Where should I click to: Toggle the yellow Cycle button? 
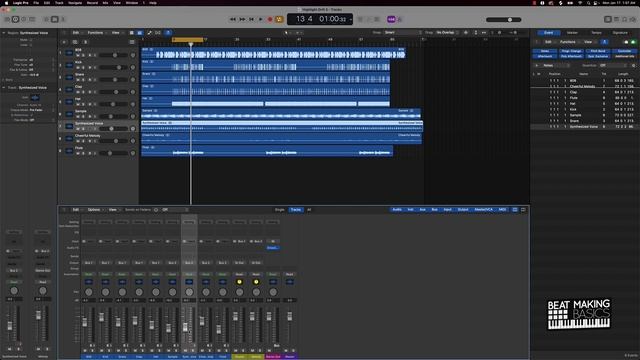tap(279, 19)
